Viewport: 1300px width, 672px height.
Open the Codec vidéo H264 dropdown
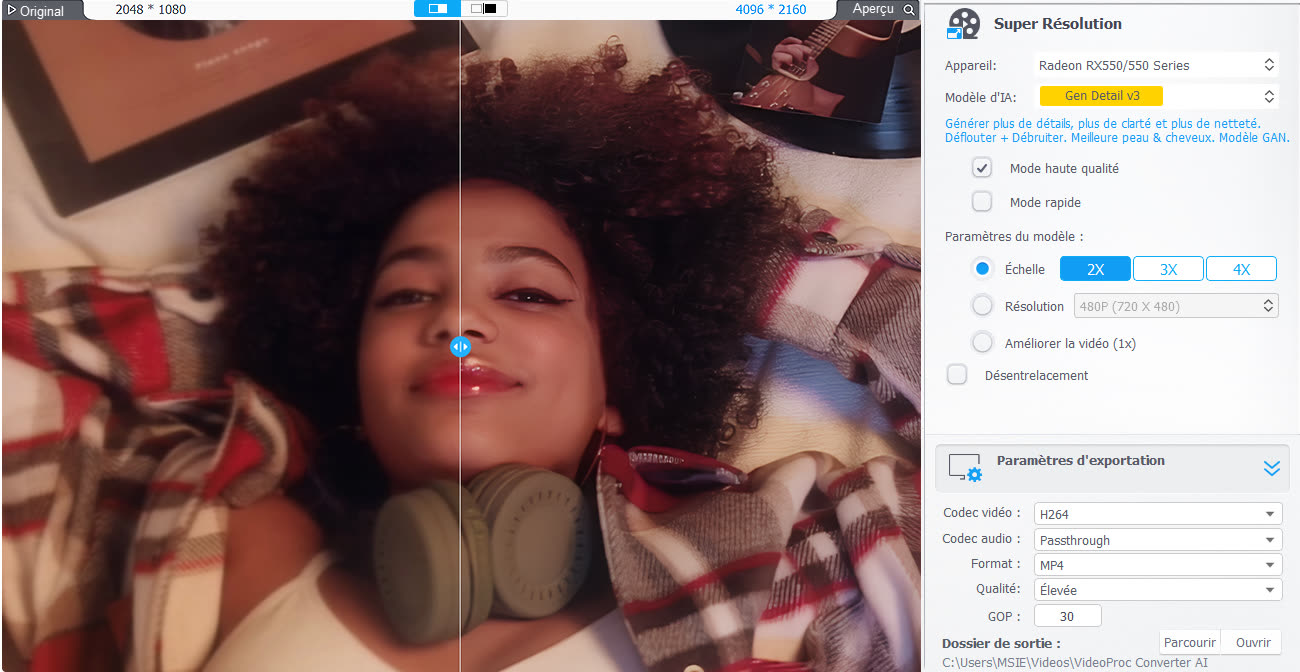[x=1158, y=514]
